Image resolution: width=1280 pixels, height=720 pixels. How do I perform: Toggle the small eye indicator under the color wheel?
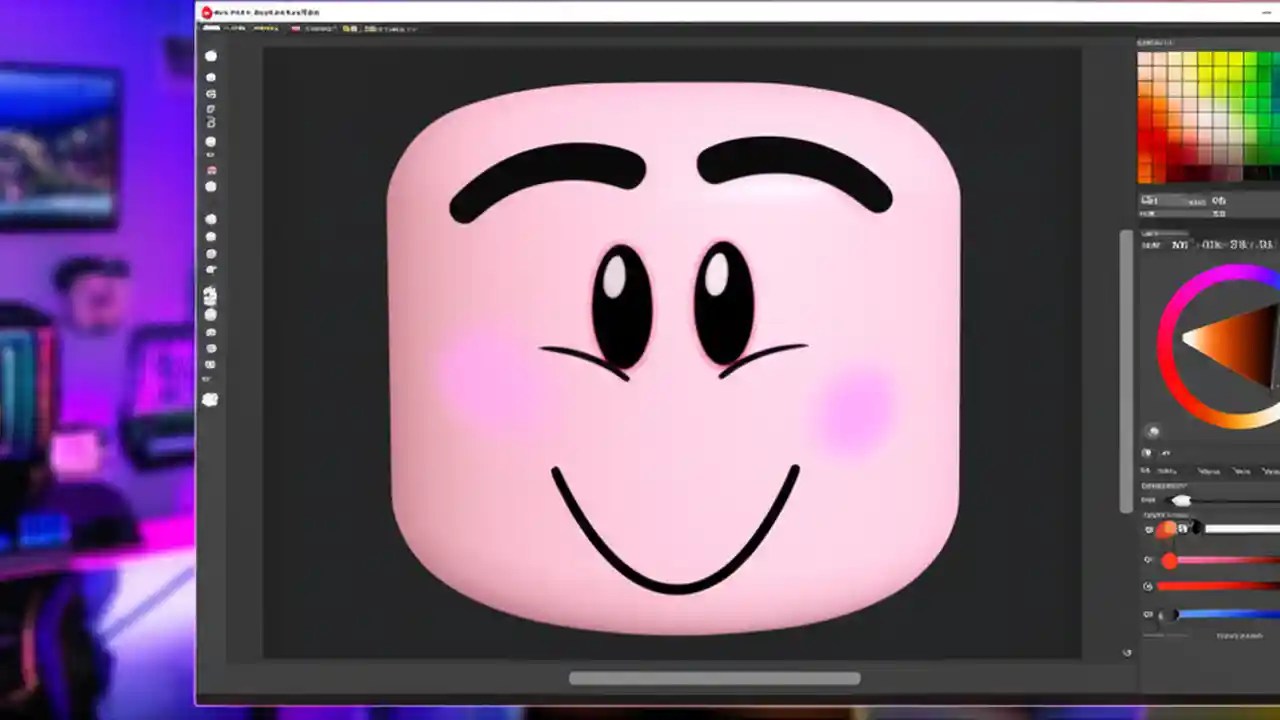pyautogui.click(x=1153, y=431)
